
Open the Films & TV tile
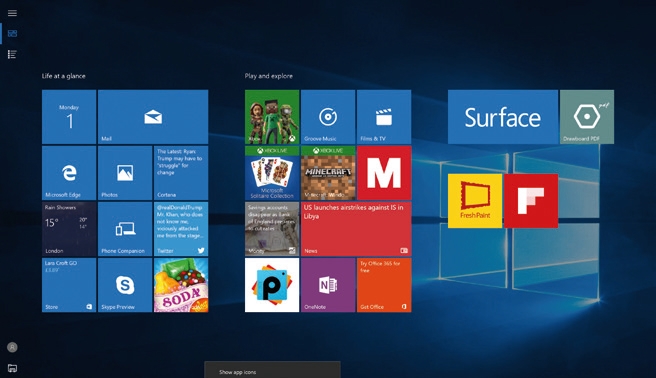click(384, 117)
